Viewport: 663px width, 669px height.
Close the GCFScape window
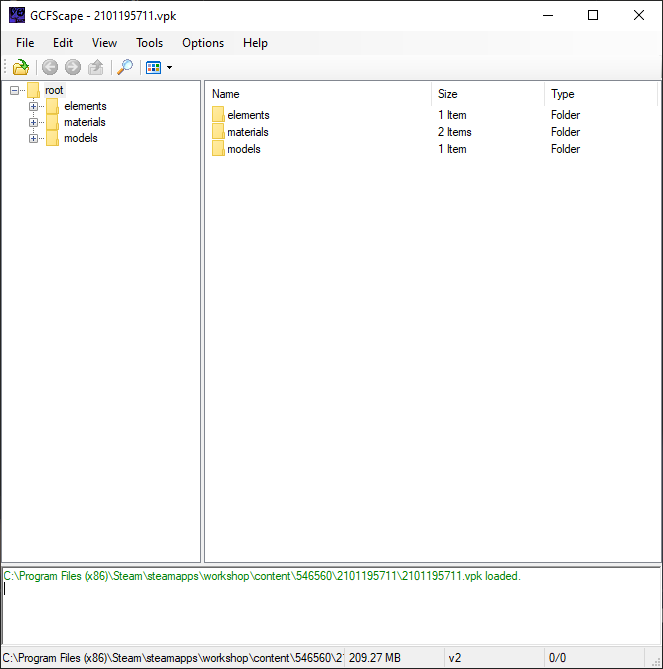tap(639, 15)
